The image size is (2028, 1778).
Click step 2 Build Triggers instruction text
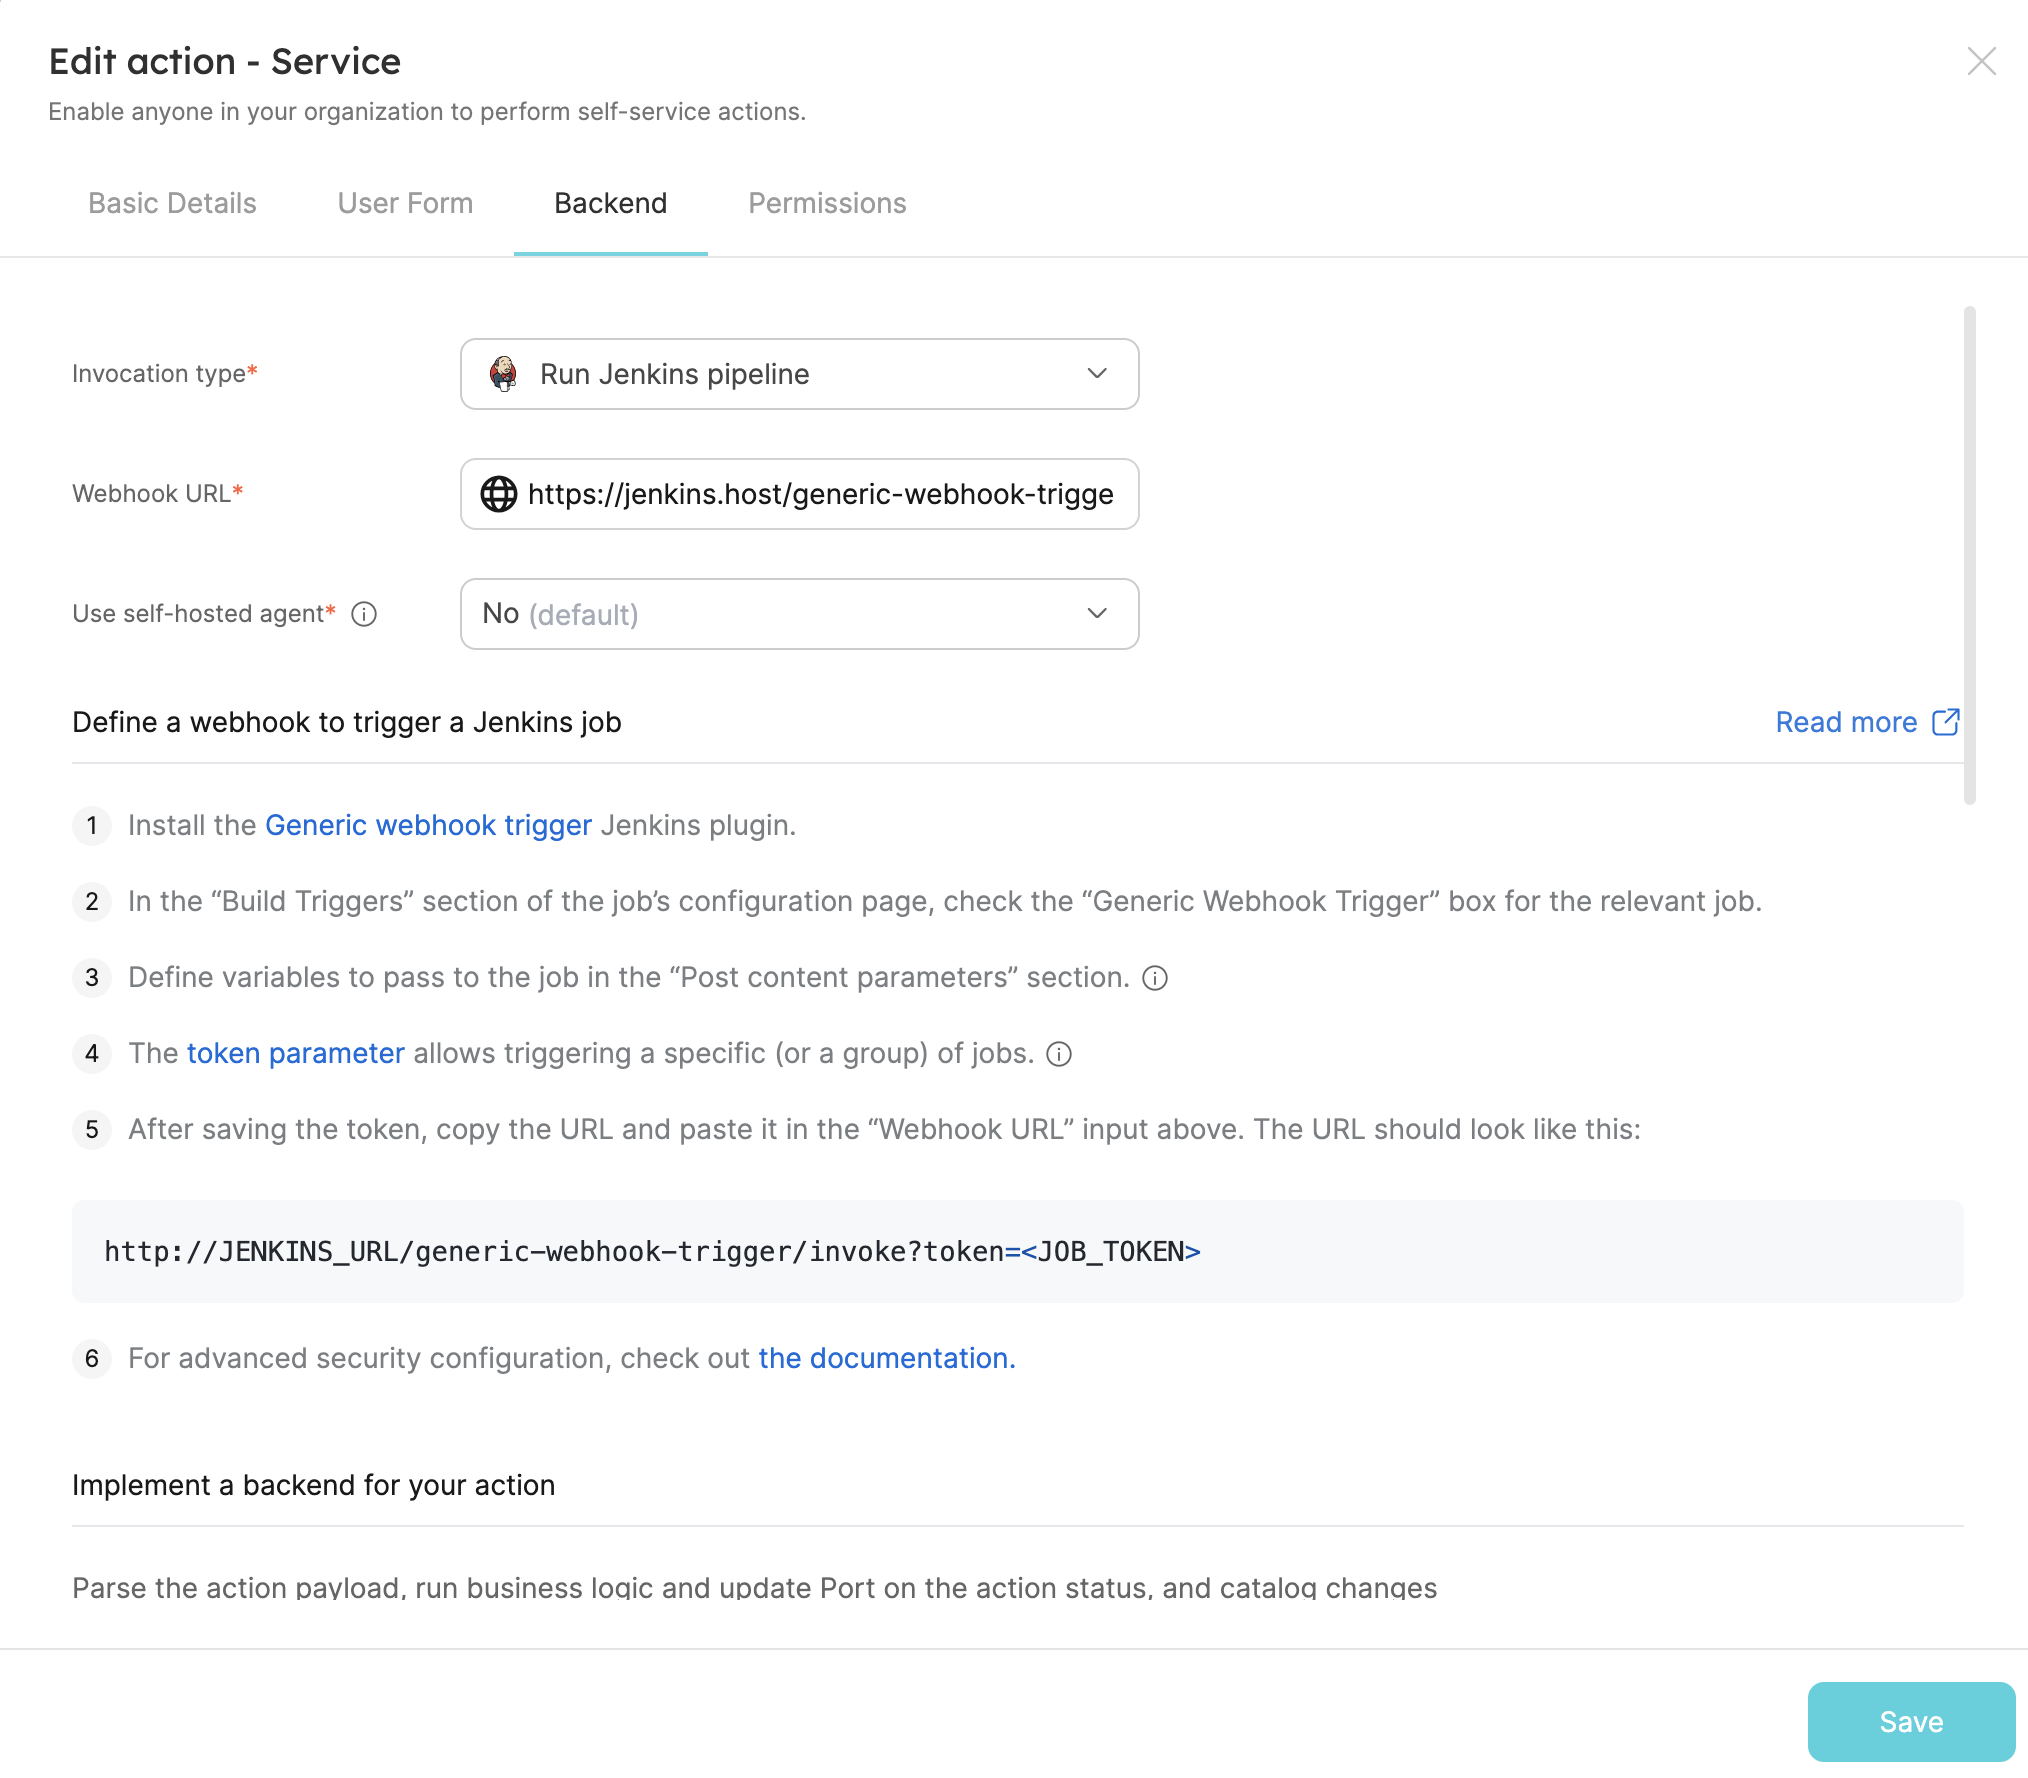tap(944, 901)
